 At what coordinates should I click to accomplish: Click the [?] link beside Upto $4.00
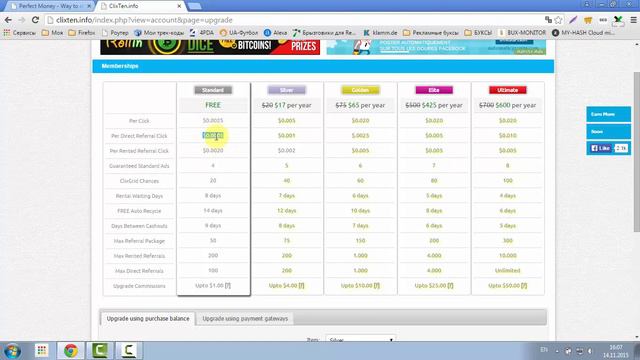tap(301, 286)
